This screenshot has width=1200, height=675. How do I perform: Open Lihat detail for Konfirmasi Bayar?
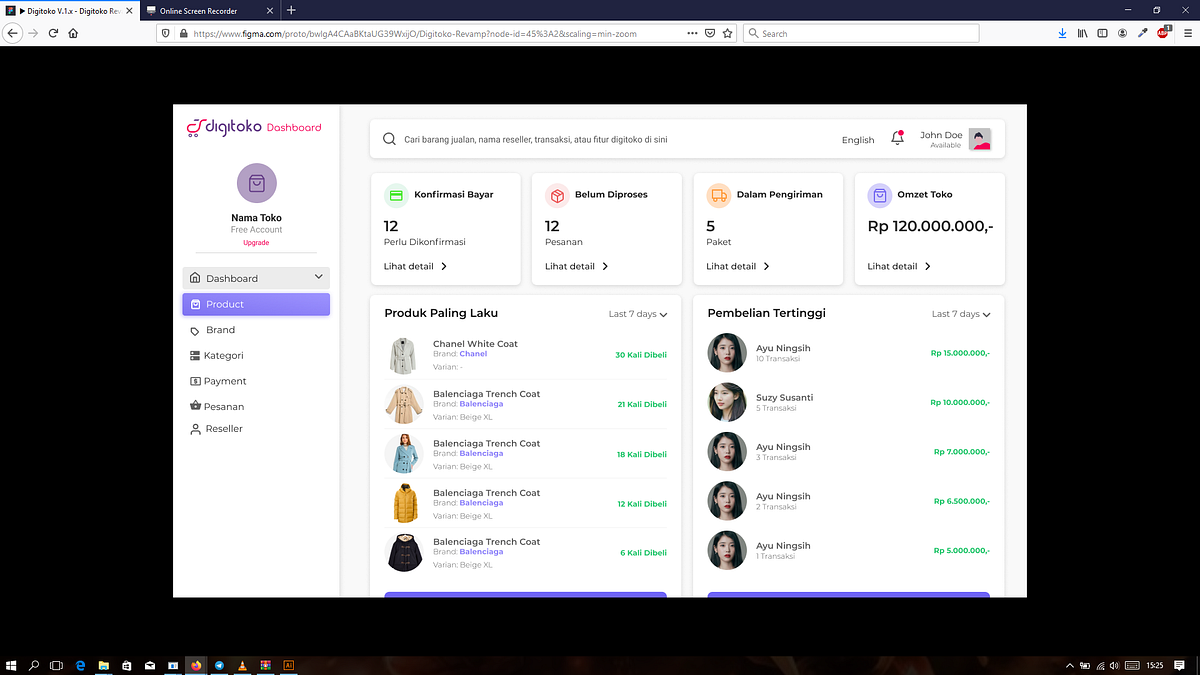pyautogui.click(x=415, y=266)
